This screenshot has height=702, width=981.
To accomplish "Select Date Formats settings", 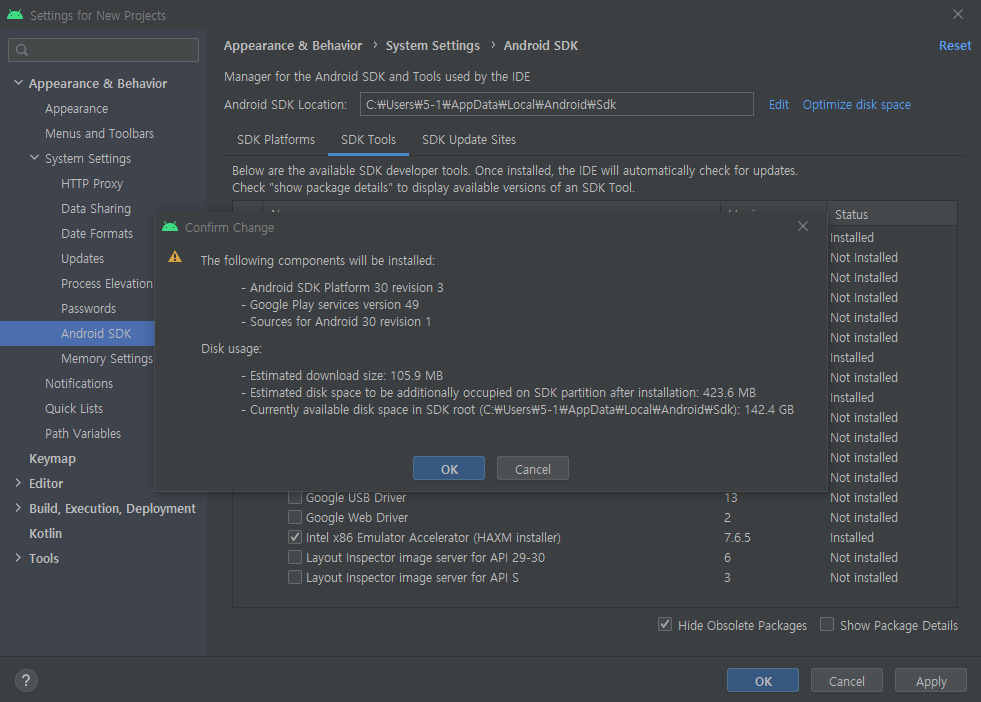I will click(97, 233).
